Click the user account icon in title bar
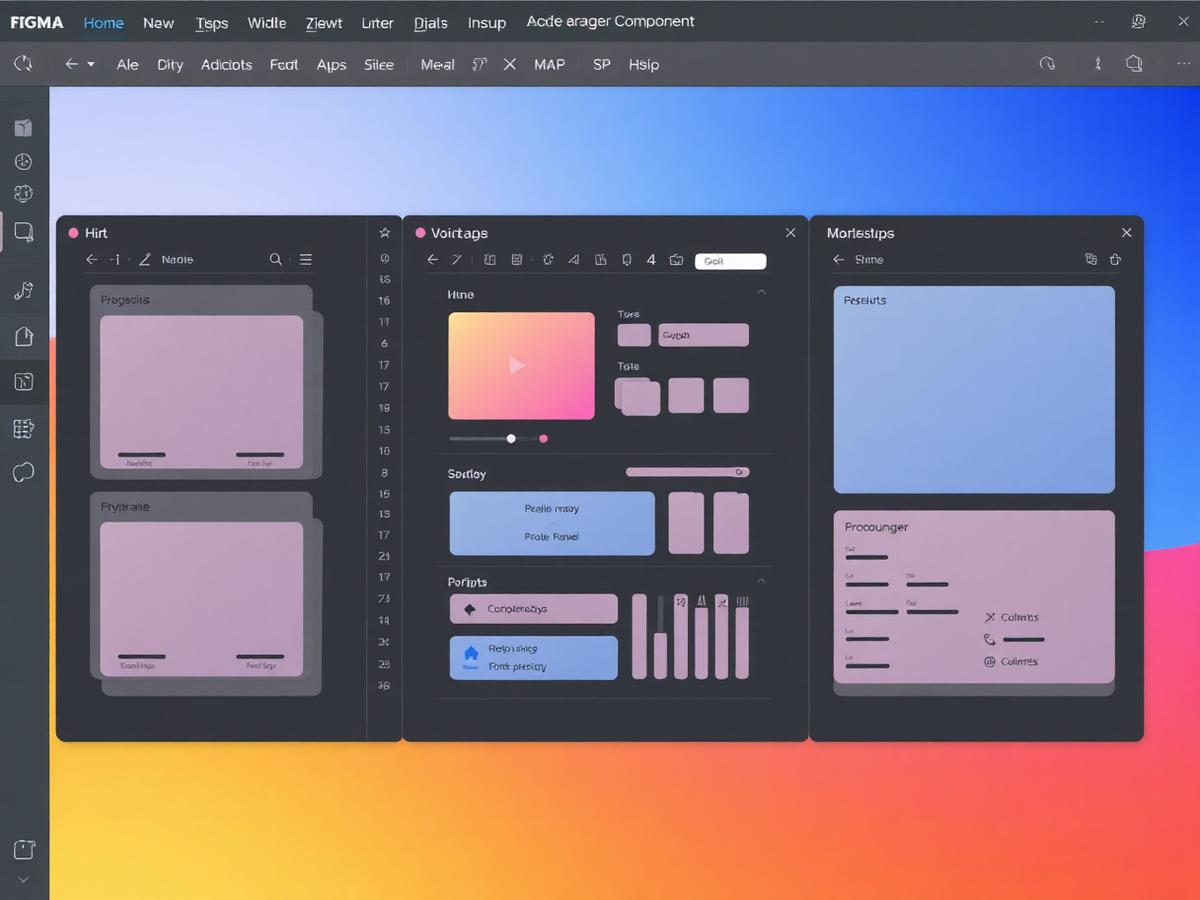Viewport: 1200px width, 900px height. [x=1138, y=21]
